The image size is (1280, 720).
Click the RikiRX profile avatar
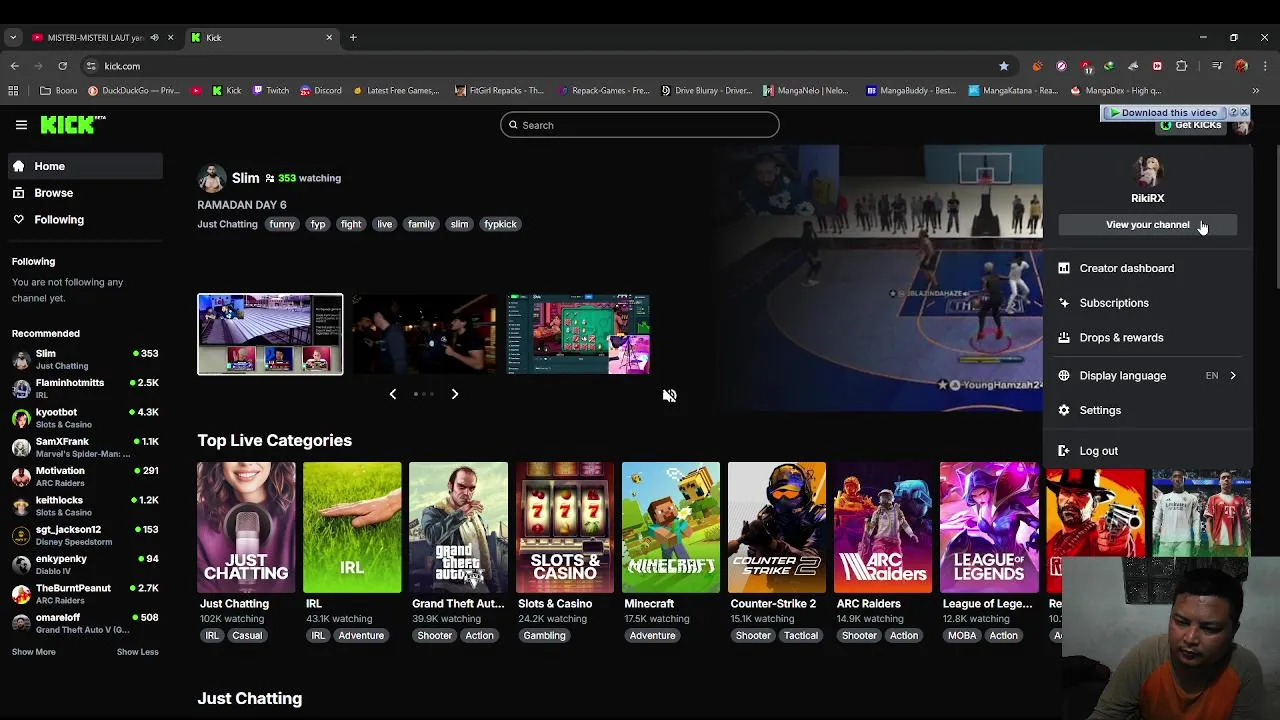(1147, 169)
